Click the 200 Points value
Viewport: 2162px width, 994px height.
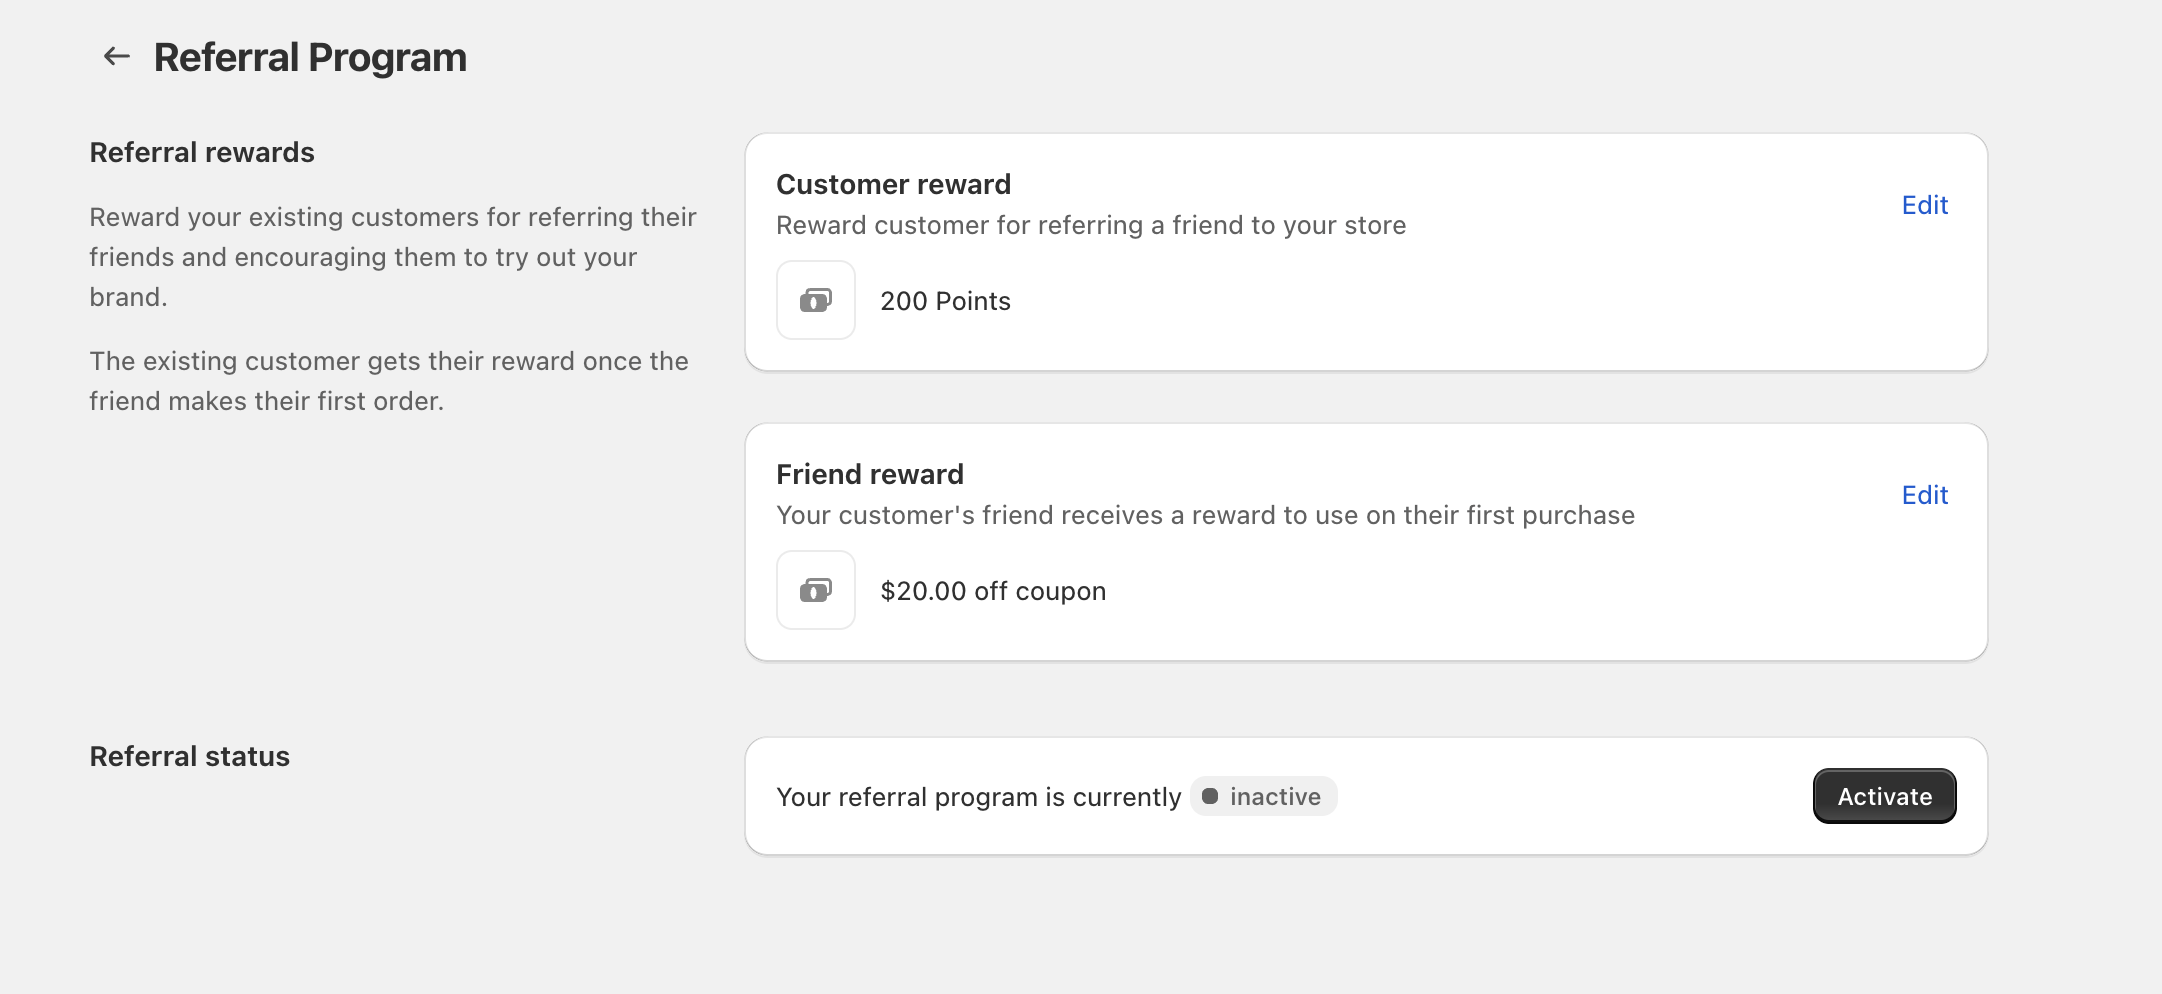(944, 300)
